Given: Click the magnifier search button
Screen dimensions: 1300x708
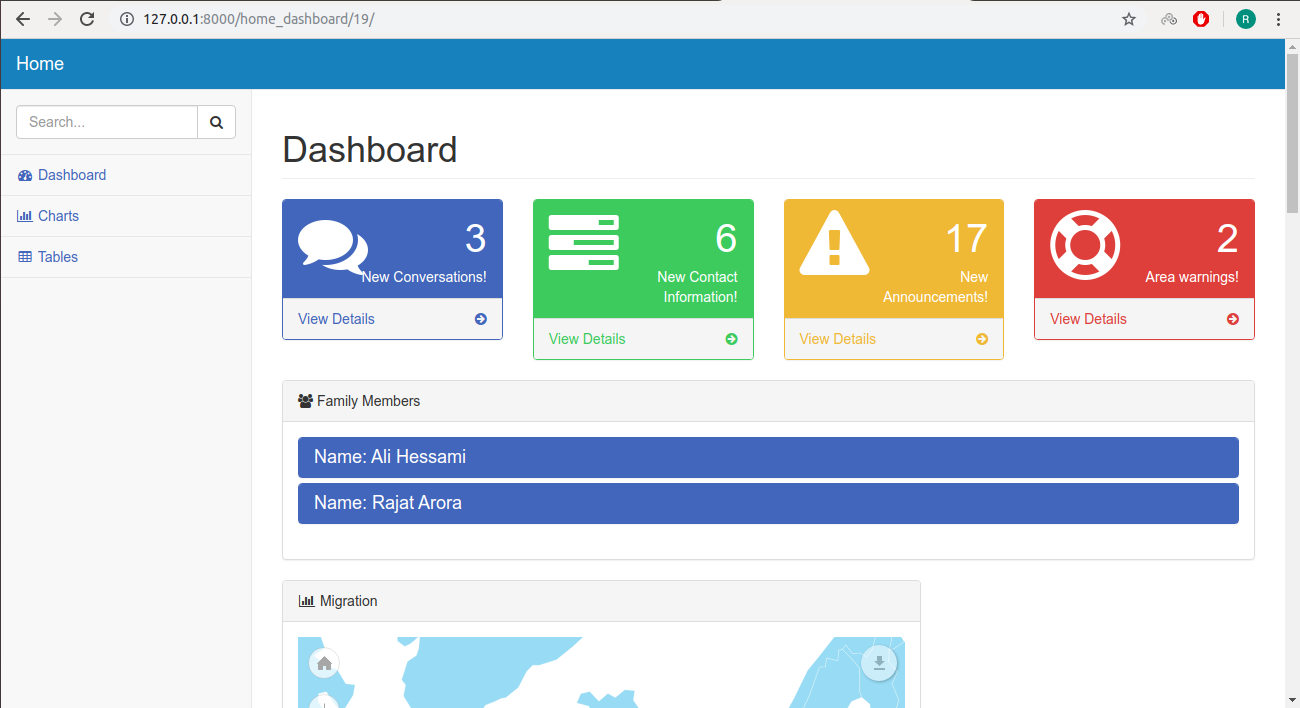Looking at the screenshot, I should pyautogui.click(x=216, y=122).
